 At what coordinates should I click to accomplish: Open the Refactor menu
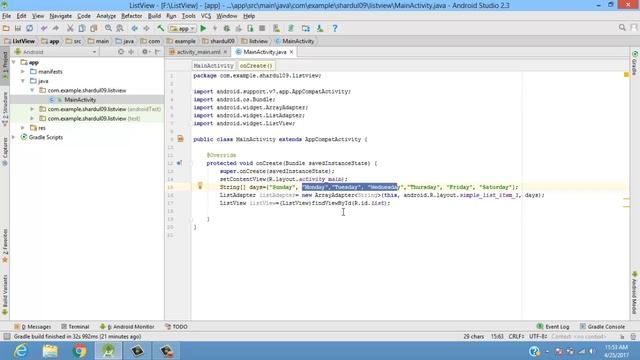pos(131,16)
